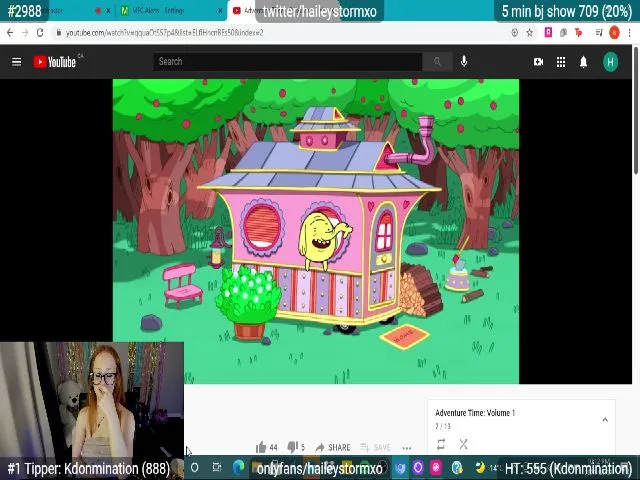The height and width of the screenshot is (480, 640).
Task: Open the orange Chrome profile avatar
Action: click(x=614, y=32)
